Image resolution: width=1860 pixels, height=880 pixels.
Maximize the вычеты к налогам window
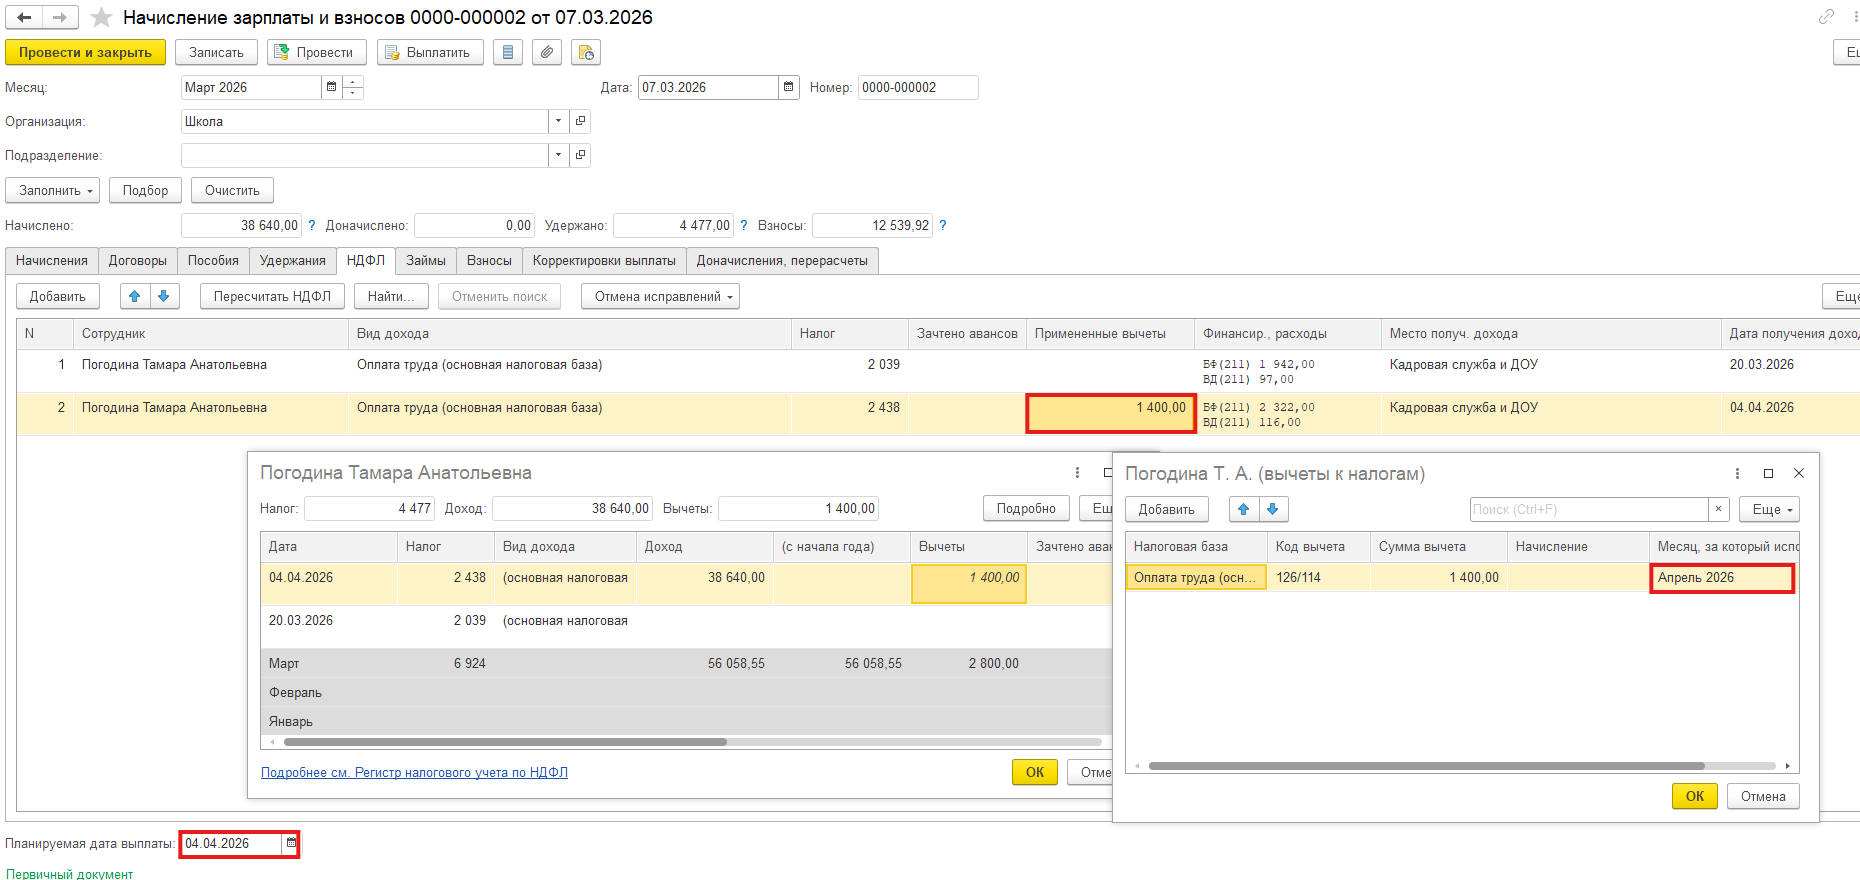(1768, 474)
